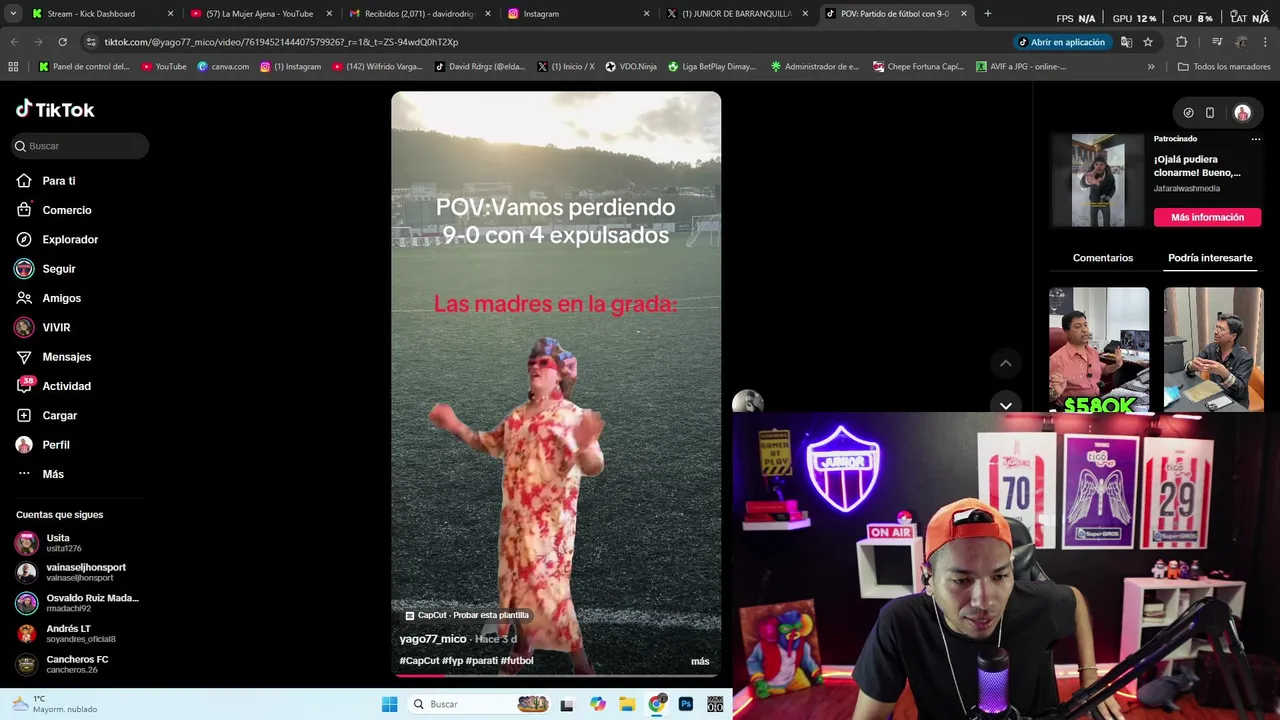Viewport: 1280px width, 720px height.
Task: Click the Más información ad button
Action: pyautogui.click(x=1207, y=217)
